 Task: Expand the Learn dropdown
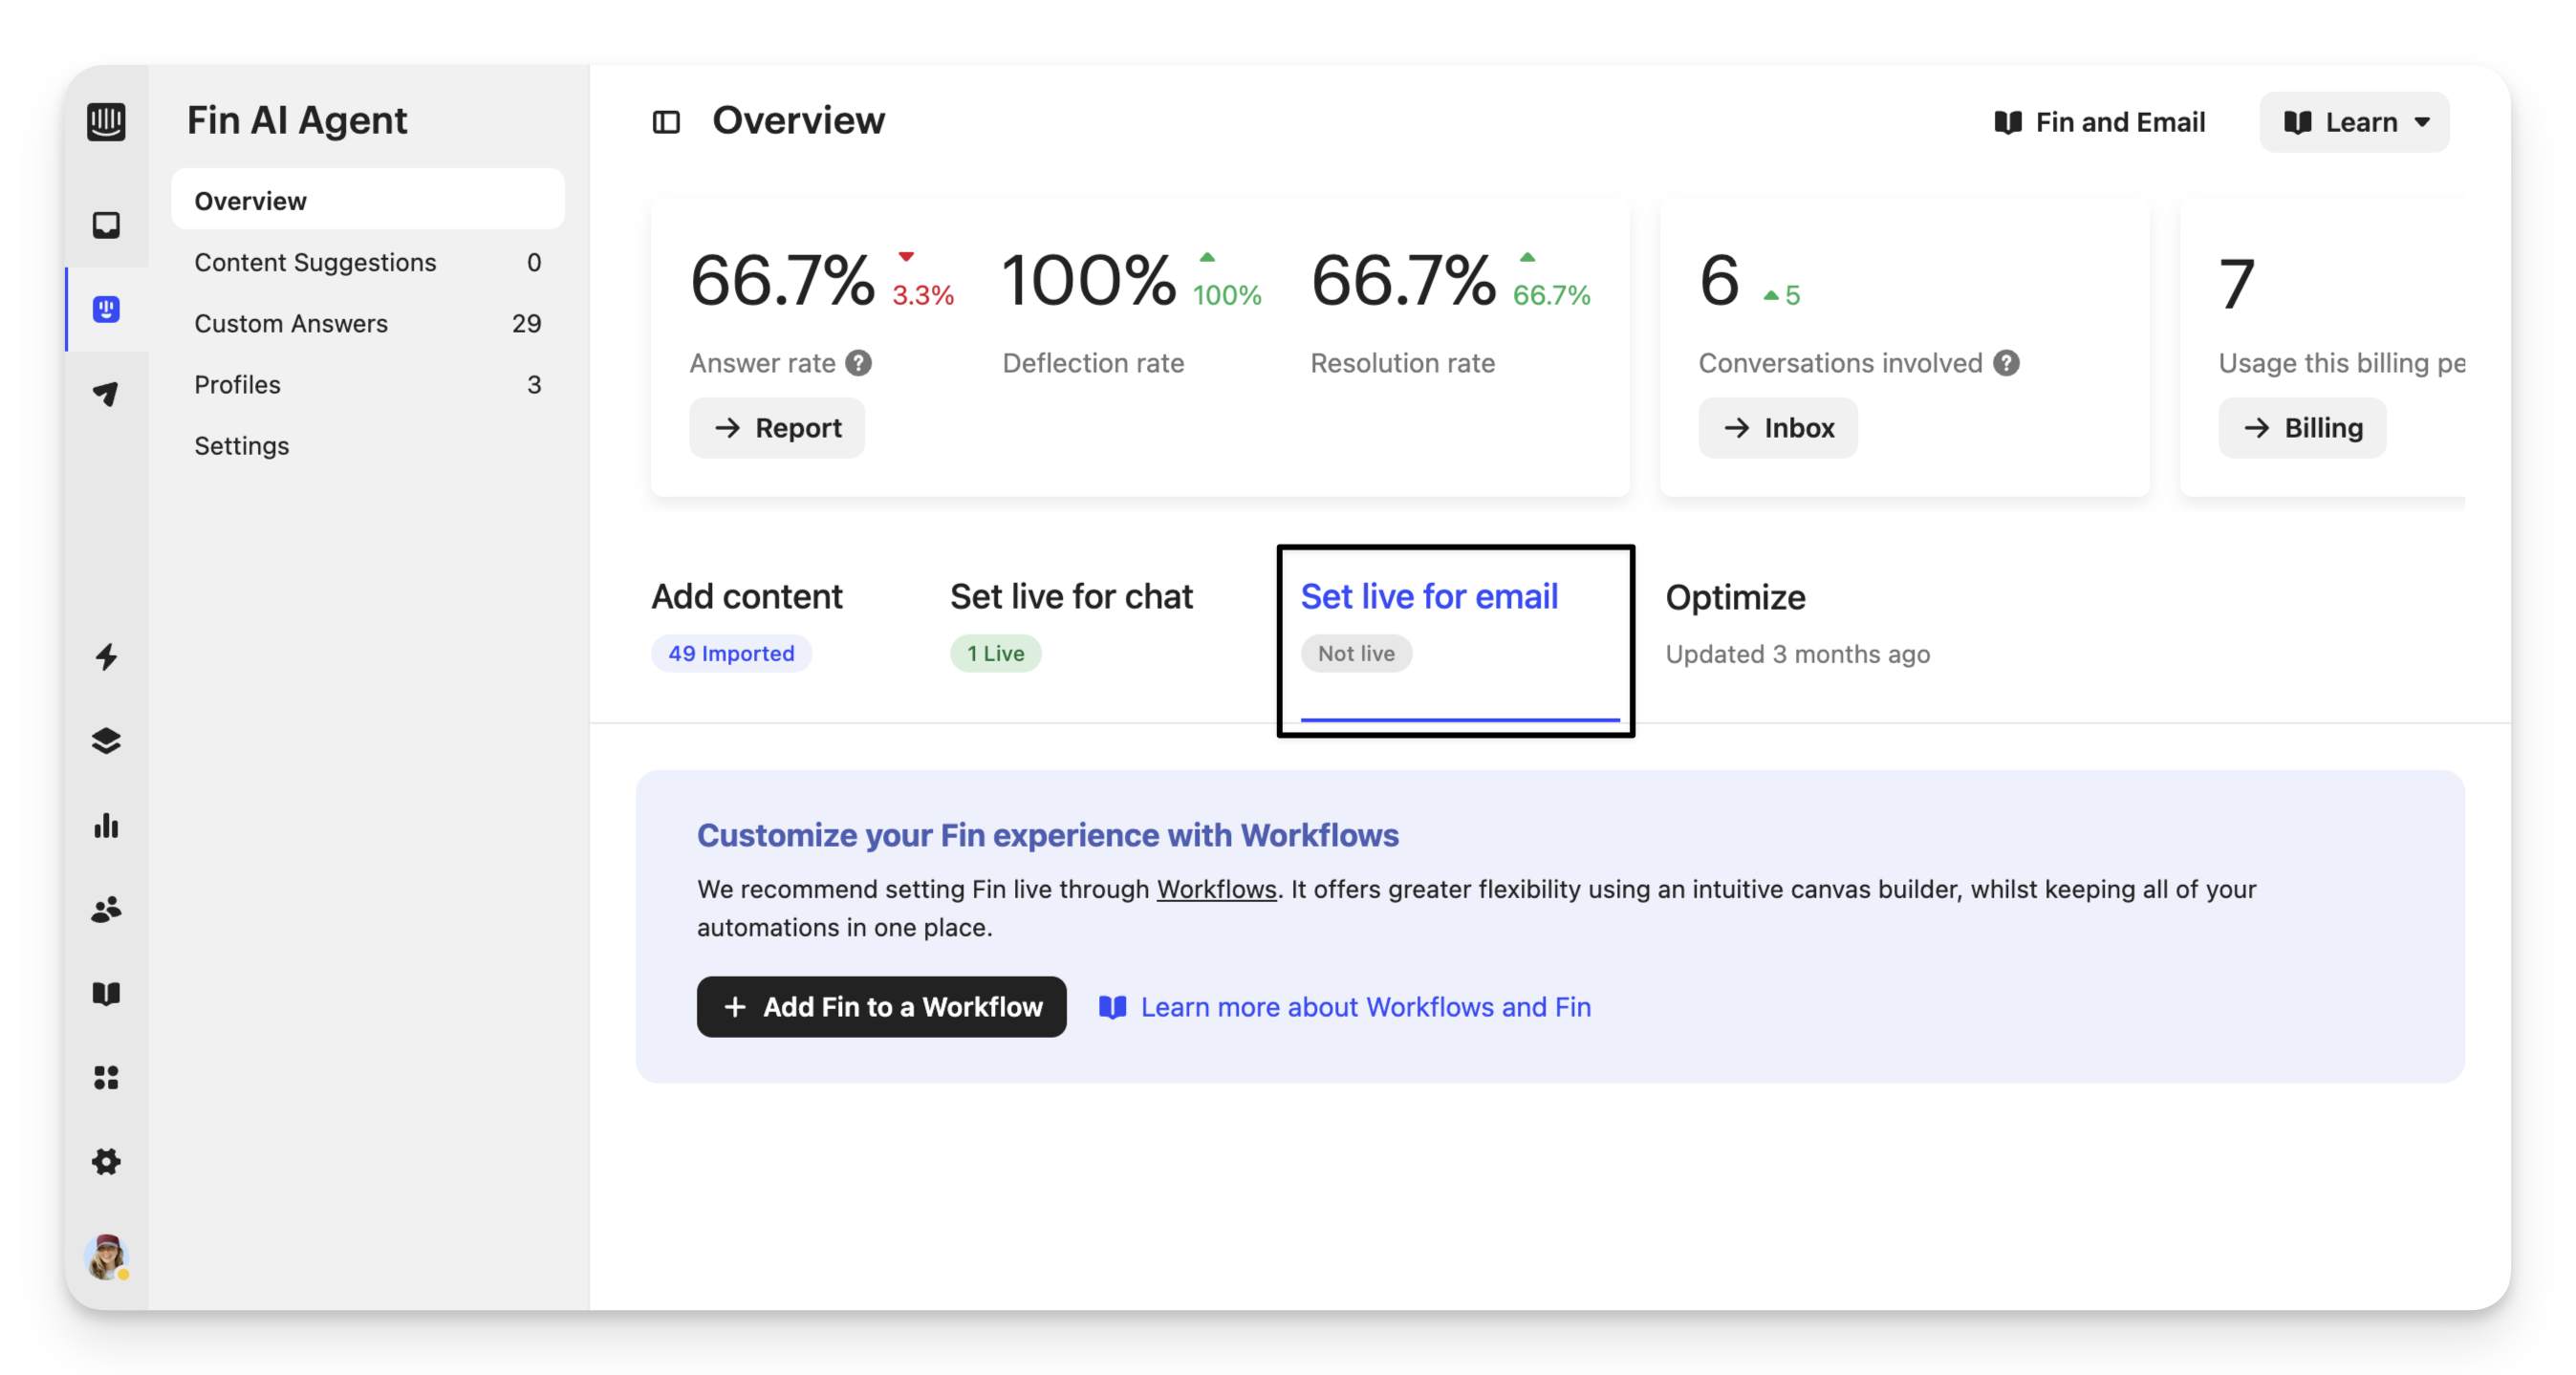pos(2354,122)
